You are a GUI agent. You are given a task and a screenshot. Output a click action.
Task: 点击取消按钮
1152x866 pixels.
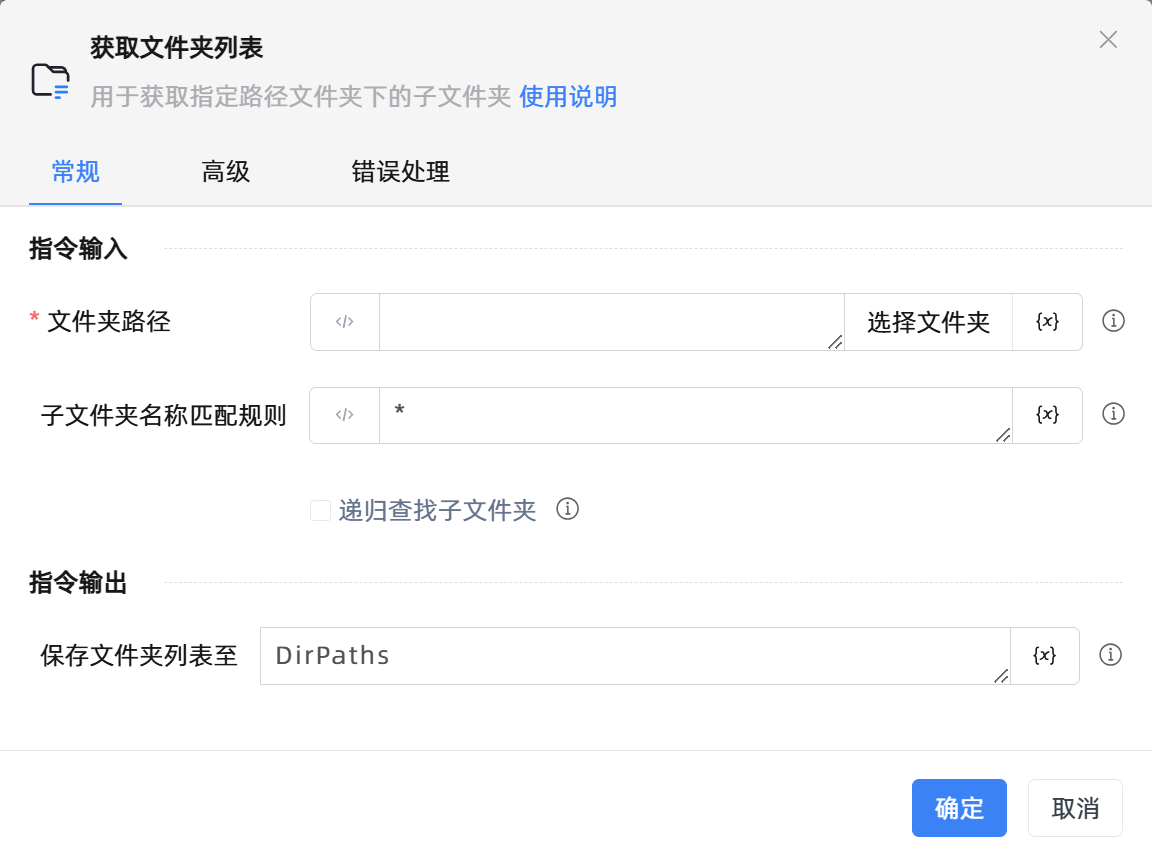pyautogui.click(x=1075, y=808)
